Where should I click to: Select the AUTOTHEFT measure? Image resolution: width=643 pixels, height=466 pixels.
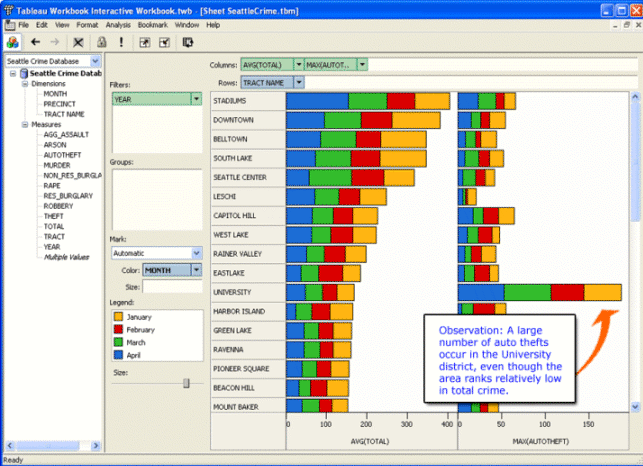click(x=62, y=155)
